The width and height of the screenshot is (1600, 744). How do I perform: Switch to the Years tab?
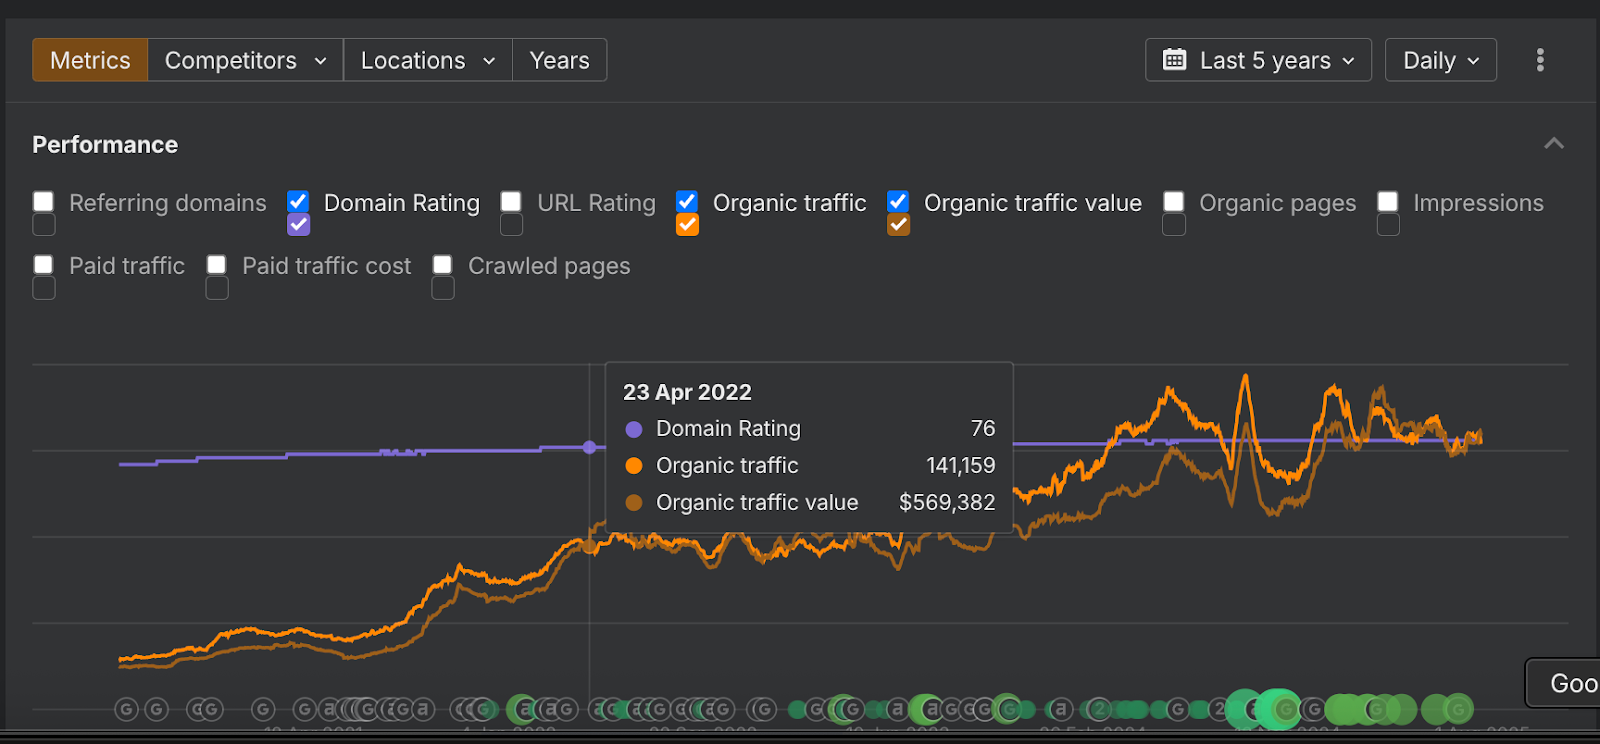click(x=559, y=60)
